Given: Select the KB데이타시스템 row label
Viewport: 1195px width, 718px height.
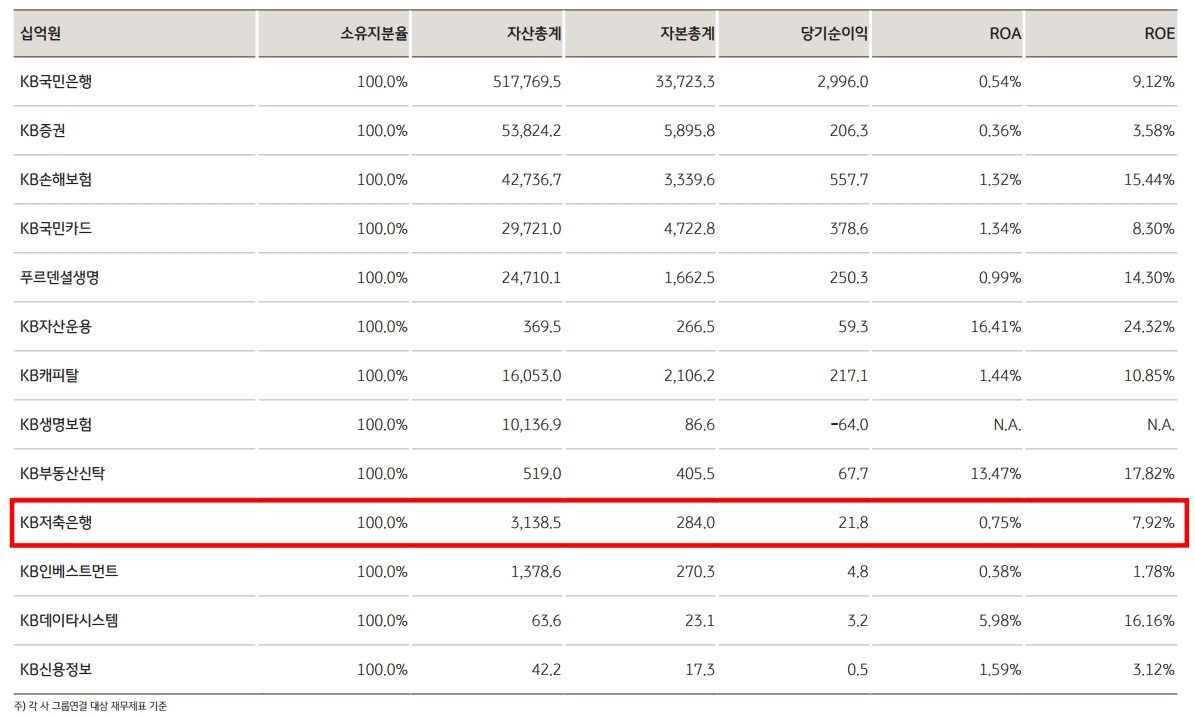Looking at the screenshot, I should click(x=69, y=621).
